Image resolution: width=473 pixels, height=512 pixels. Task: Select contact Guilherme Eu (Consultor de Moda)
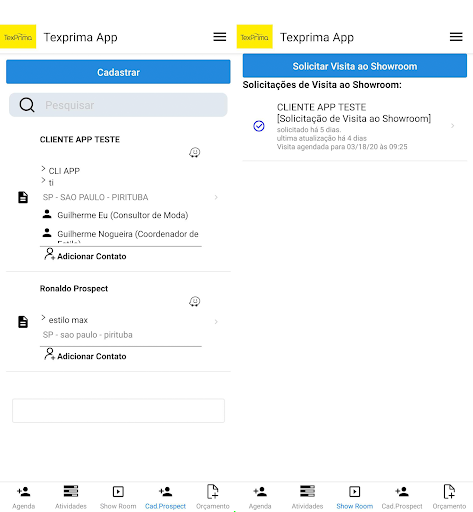tap(115, 215)
